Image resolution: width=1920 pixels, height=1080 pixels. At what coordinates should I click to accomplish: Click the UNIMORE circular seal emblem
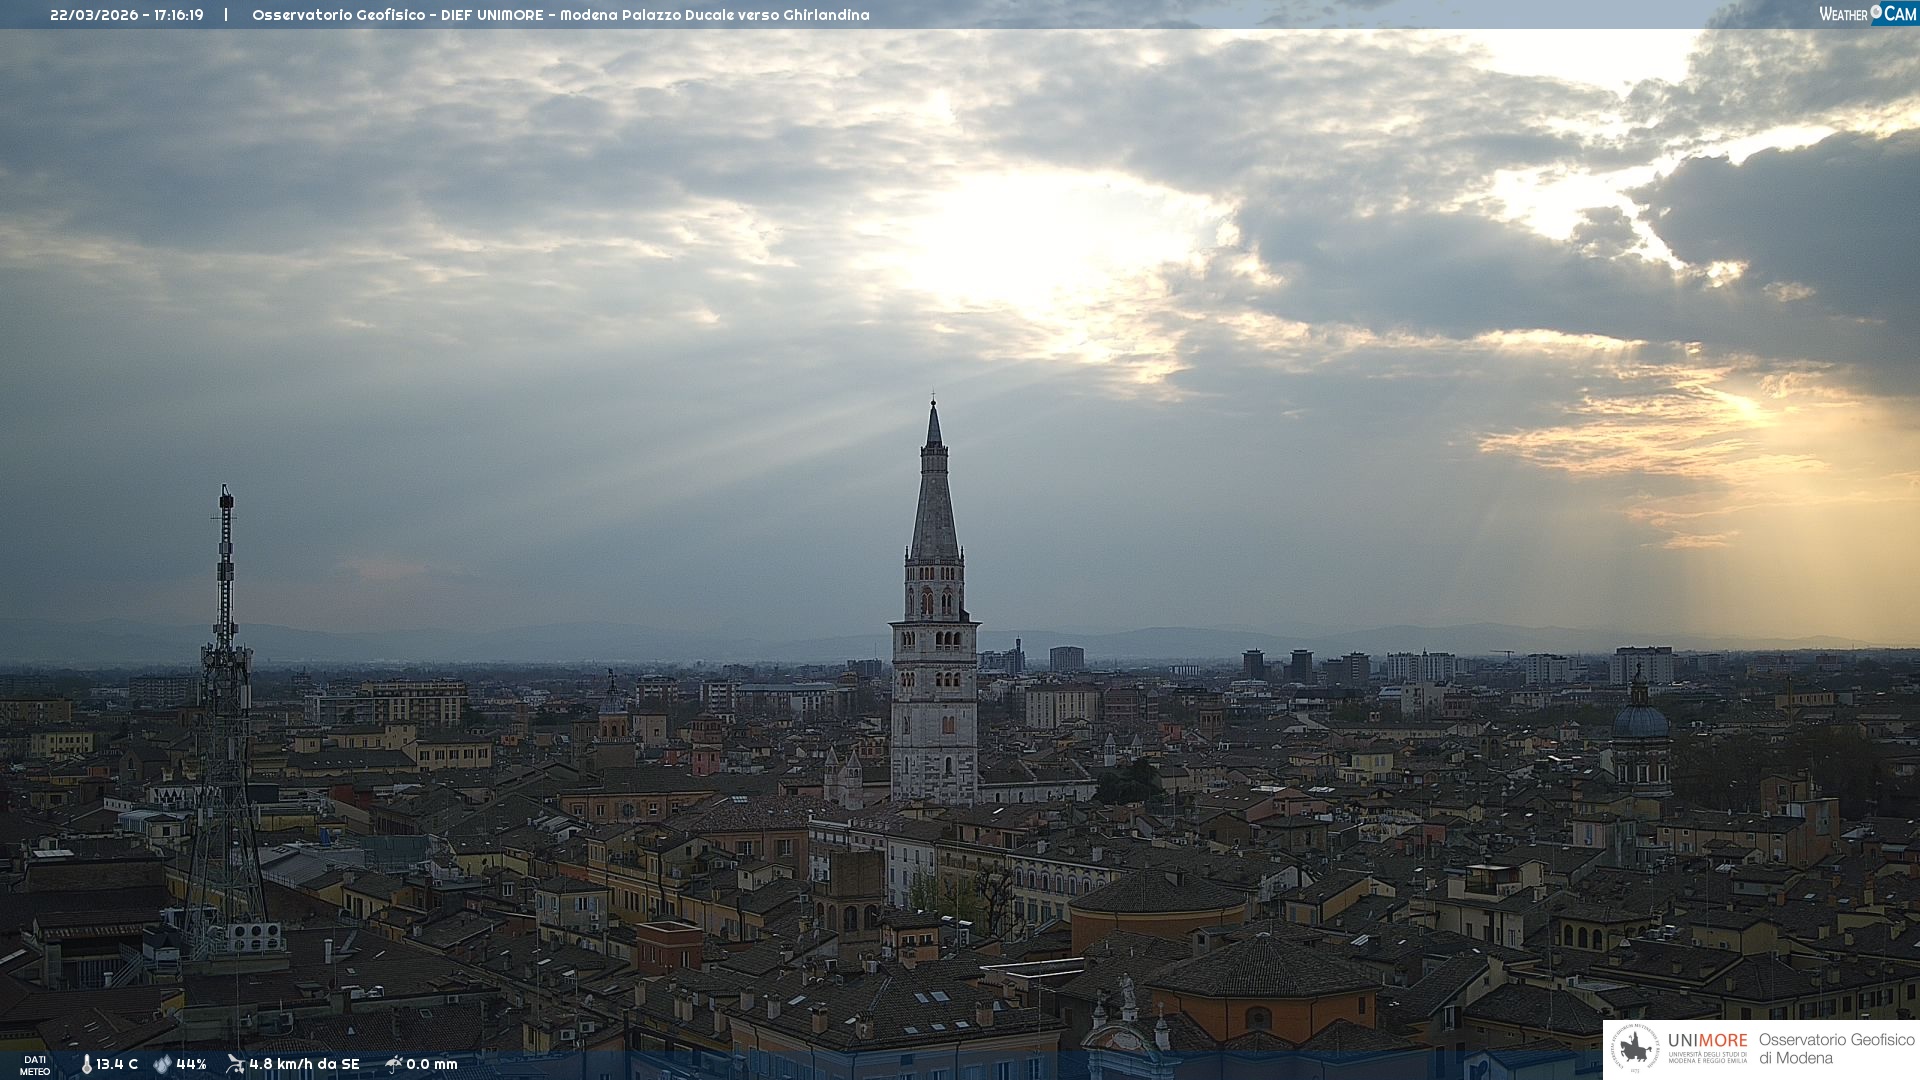click(1635, 1049)
